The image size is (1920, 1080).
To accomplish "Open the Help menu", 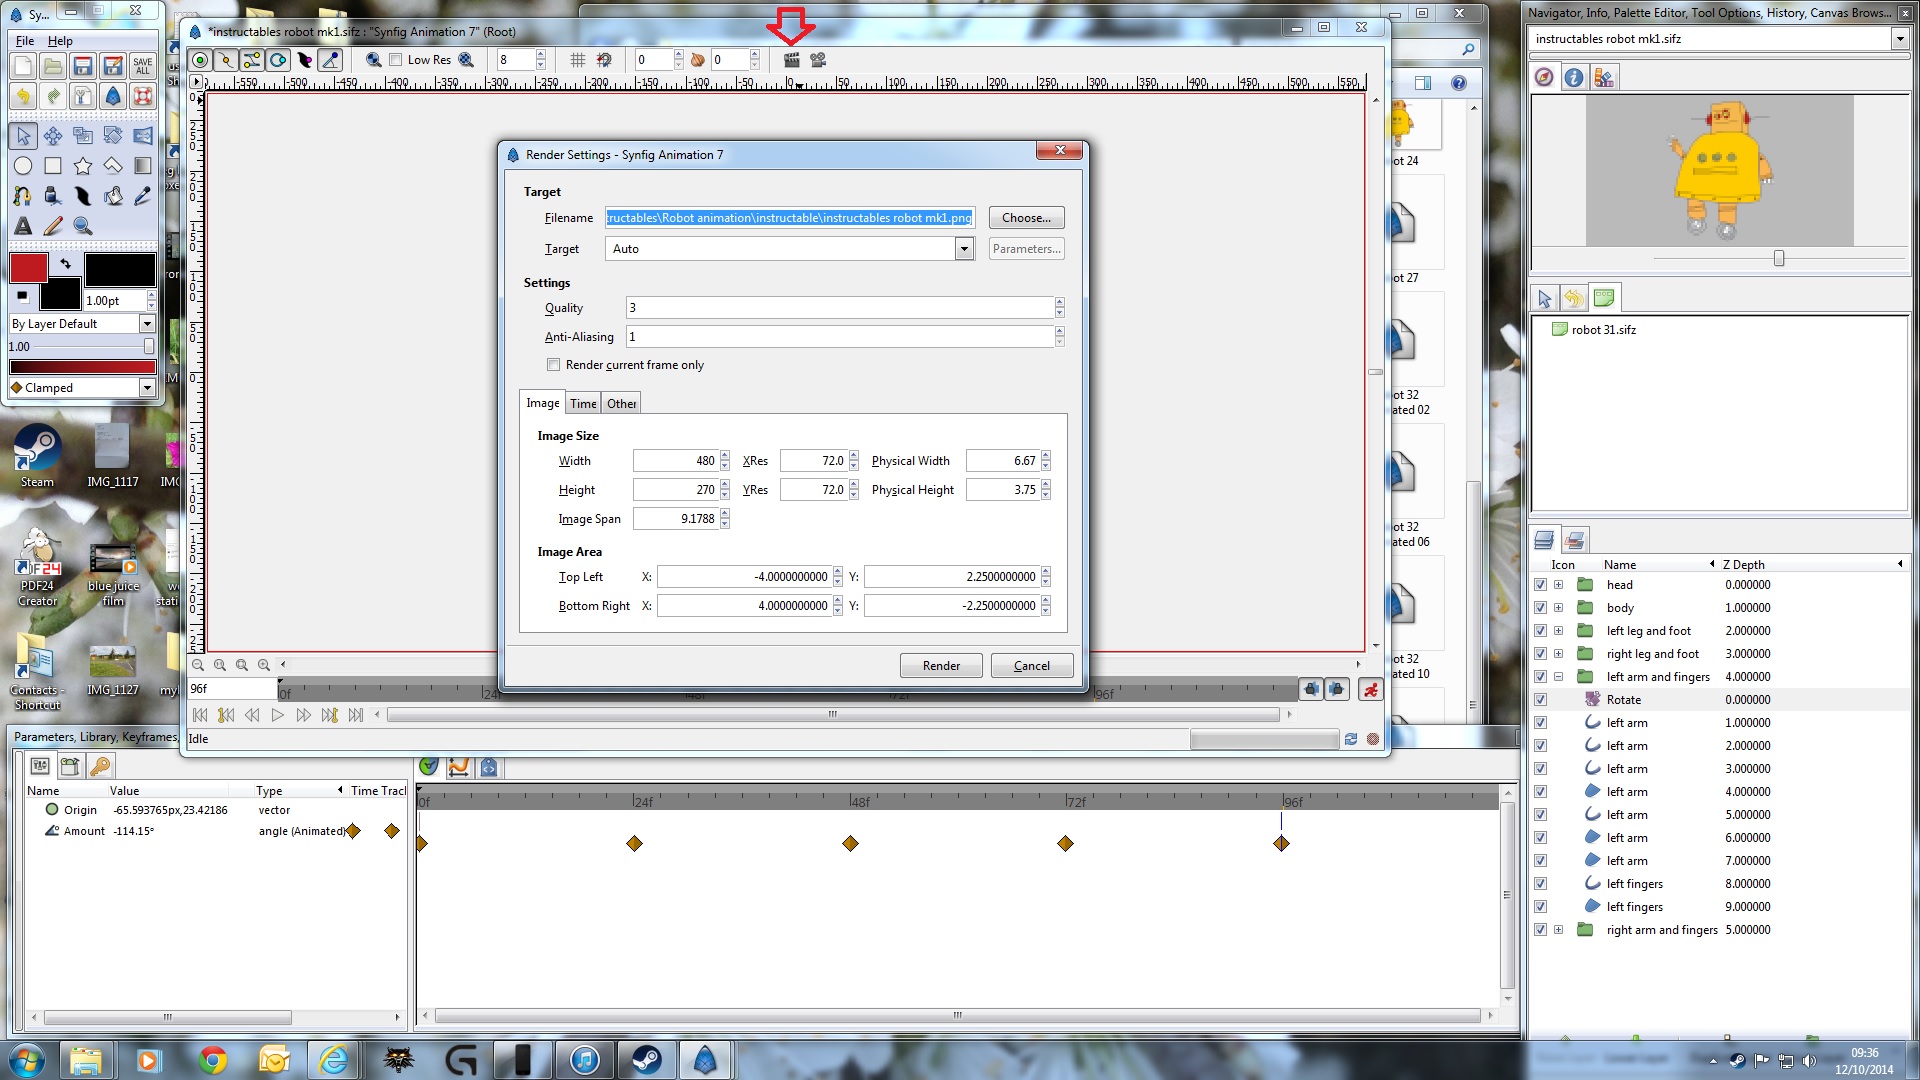I will click(x=60, y=41).
